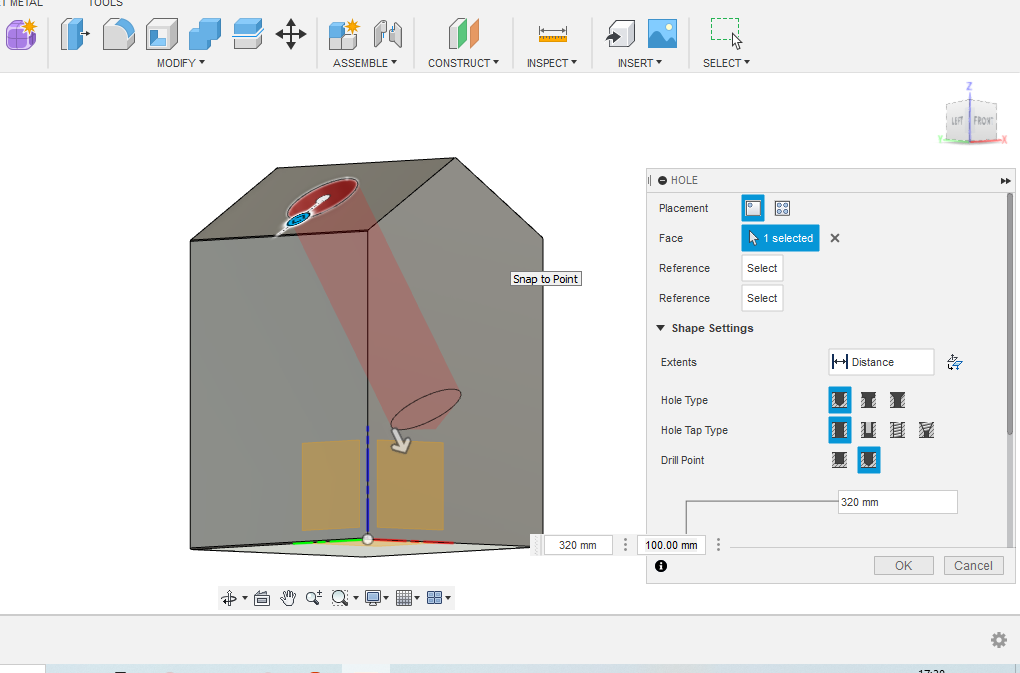This screenshot has height=673, width=1020.
Task: Select the Move/Copy tool
Action: 291,34
